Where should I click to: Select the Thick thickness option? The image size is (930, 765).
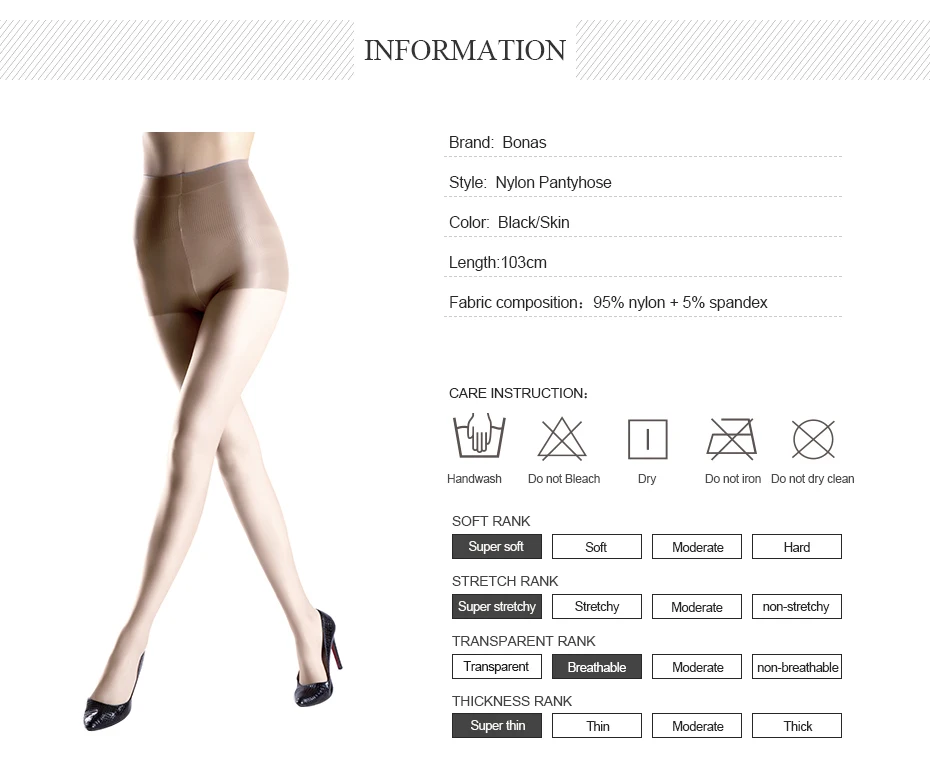[797, 726]
